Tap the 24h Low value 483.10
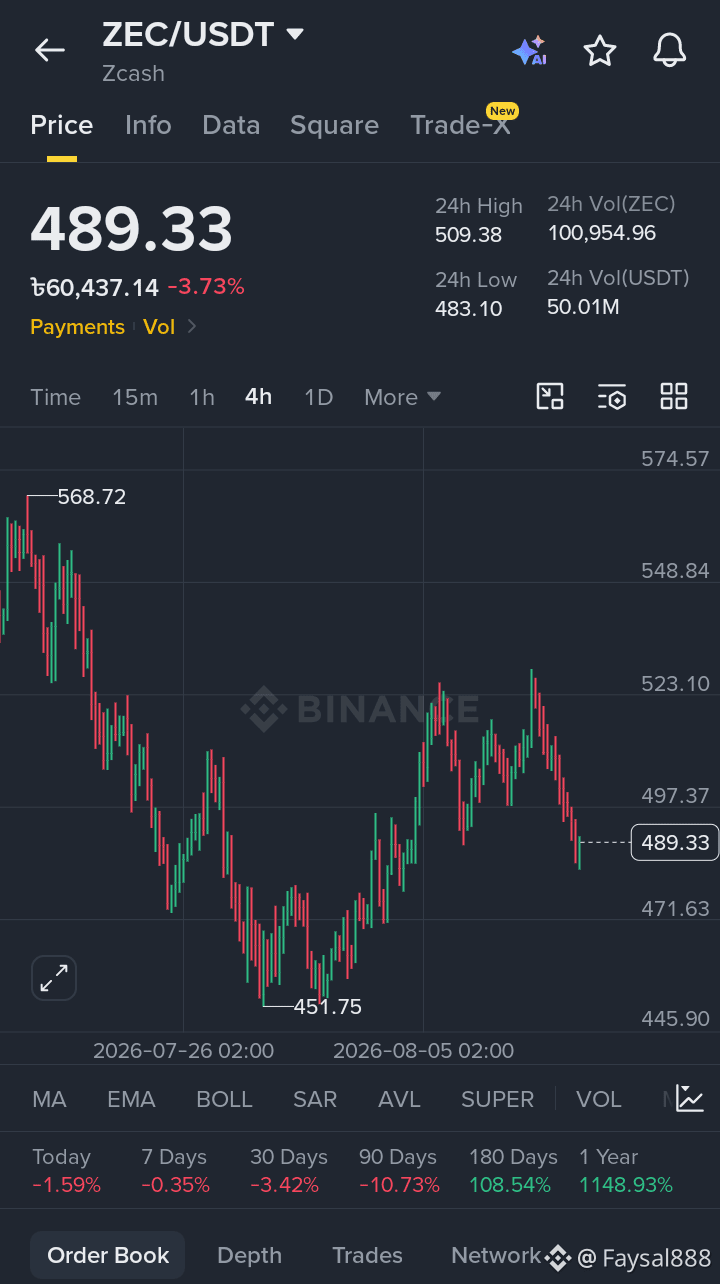The height and width of the screenshot is (1284, 720). (x=468, y=309)
